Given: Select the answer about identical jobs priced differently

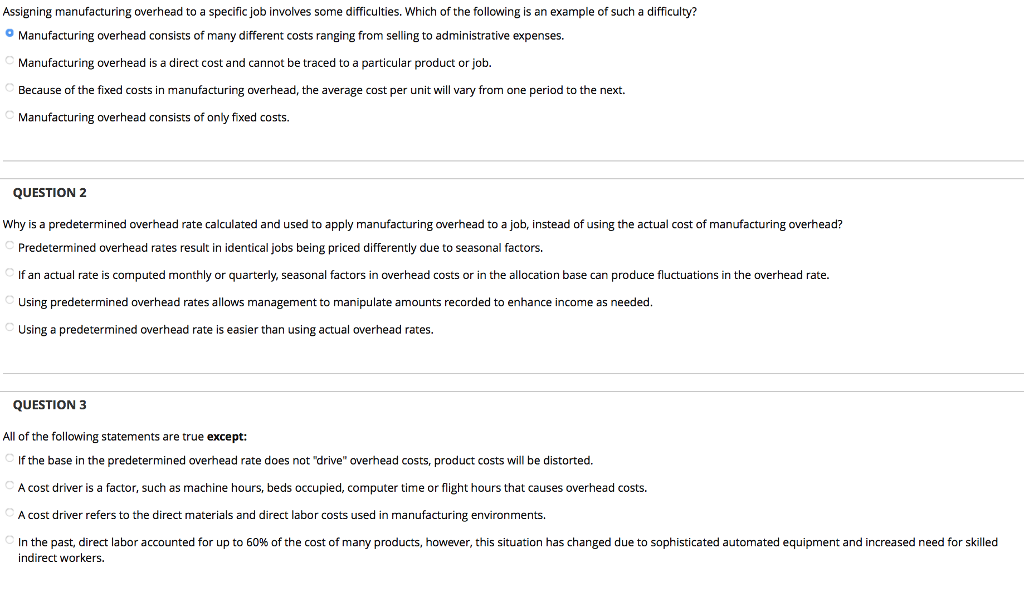Looking at the screenshot, I should [x=9, y=247].
